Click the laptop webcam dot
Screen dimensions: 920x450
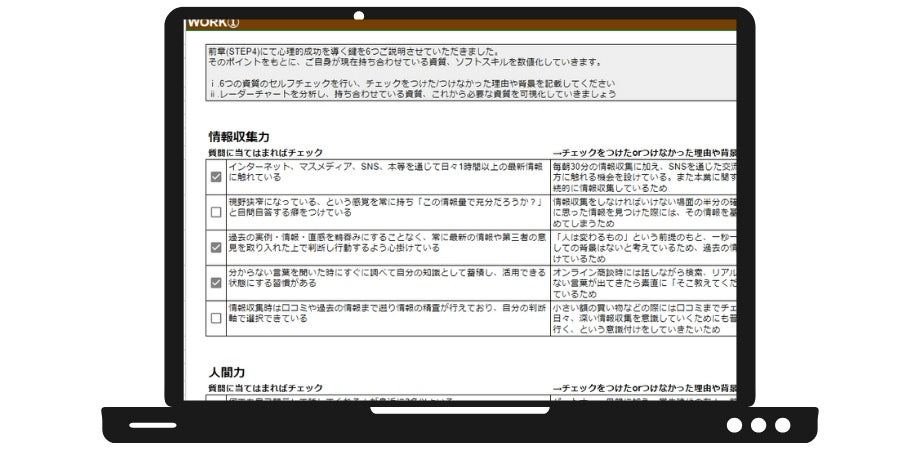[x=358, y=15]
